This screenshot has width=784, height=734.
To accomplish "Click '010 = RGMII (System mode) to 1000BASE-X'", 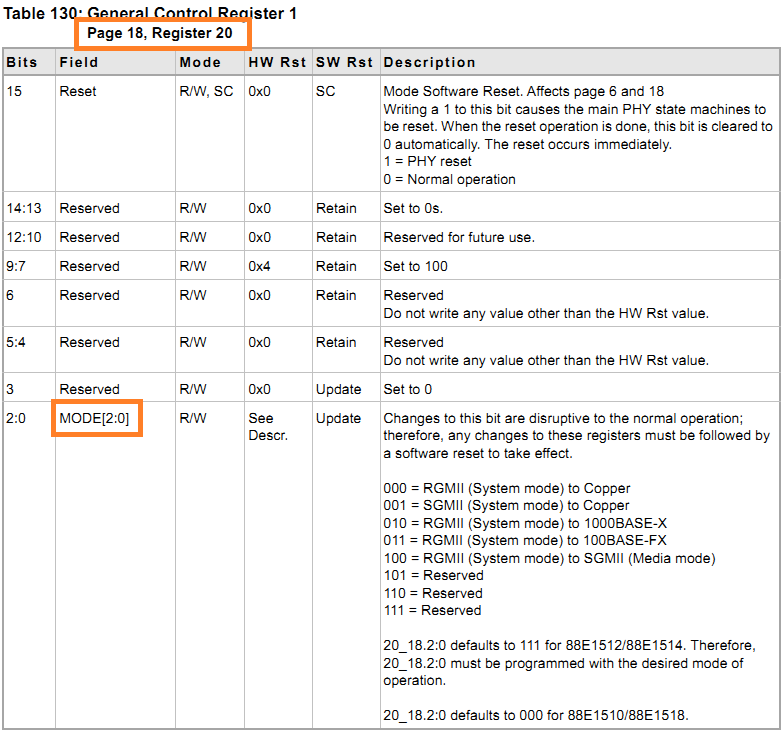I will [525, 523].
